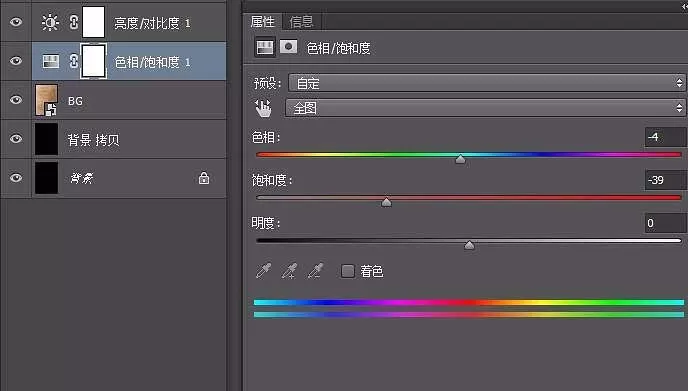This screenshot has height=391, width=688.
Task: Click the 色相 value field showing -4
Action: [665, 137]
